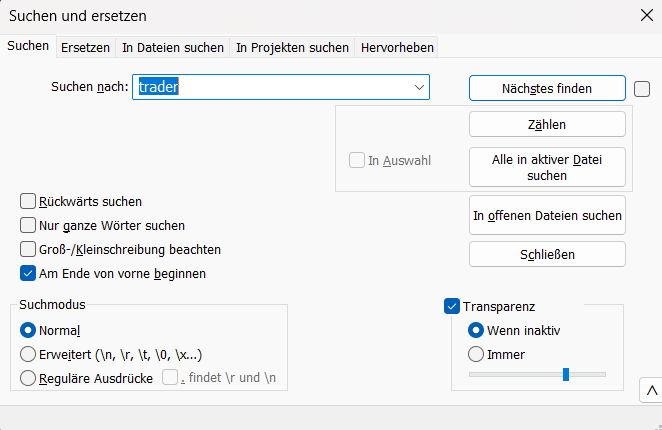Click In offenen Dateien suchen
The height and width of the screenshot is (430, 662).
point(547,215)
